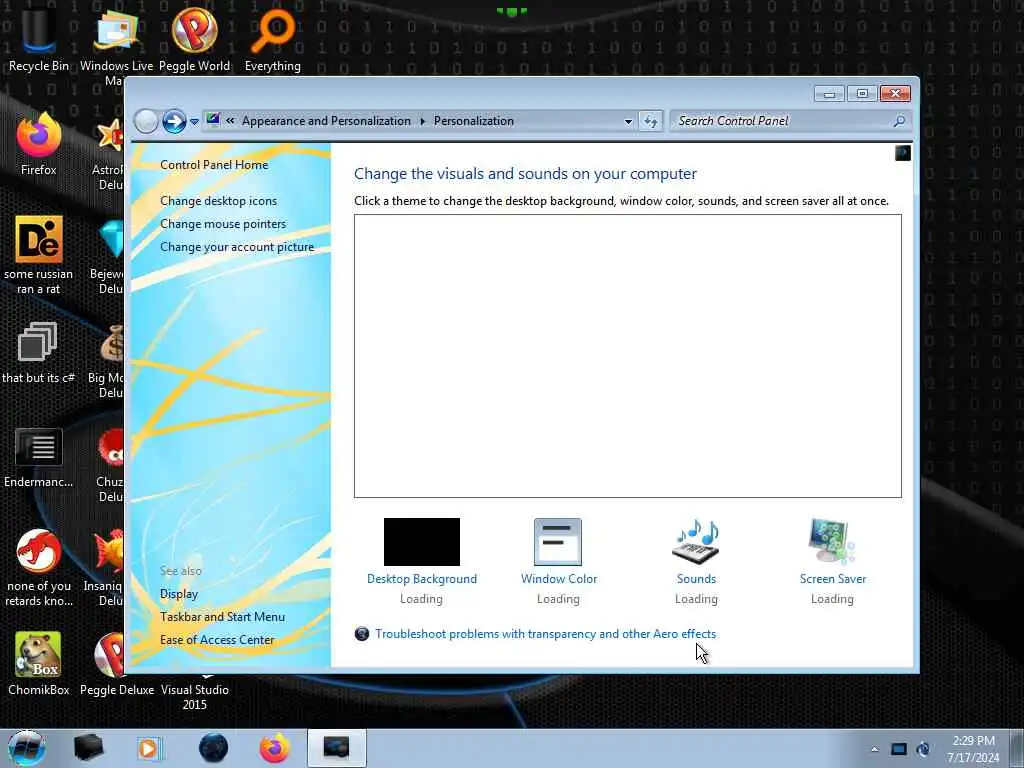The height and width of the screenshot is (768, 1024).
Task: Open Firefox from the taskbar
Action: tap(275, 748)
